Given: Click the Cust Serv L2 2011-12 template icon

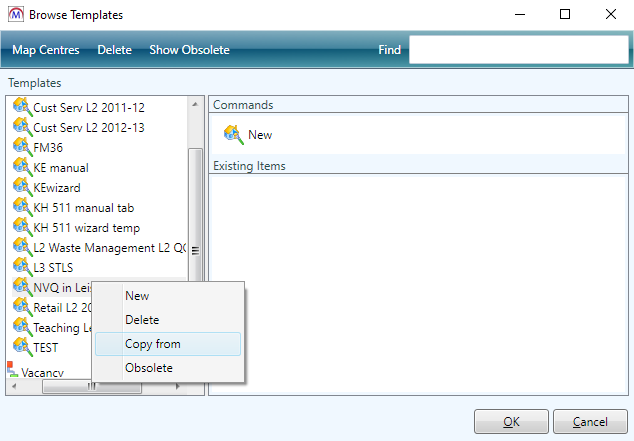Looking at the screenshot, I should [x=22, y=107].
